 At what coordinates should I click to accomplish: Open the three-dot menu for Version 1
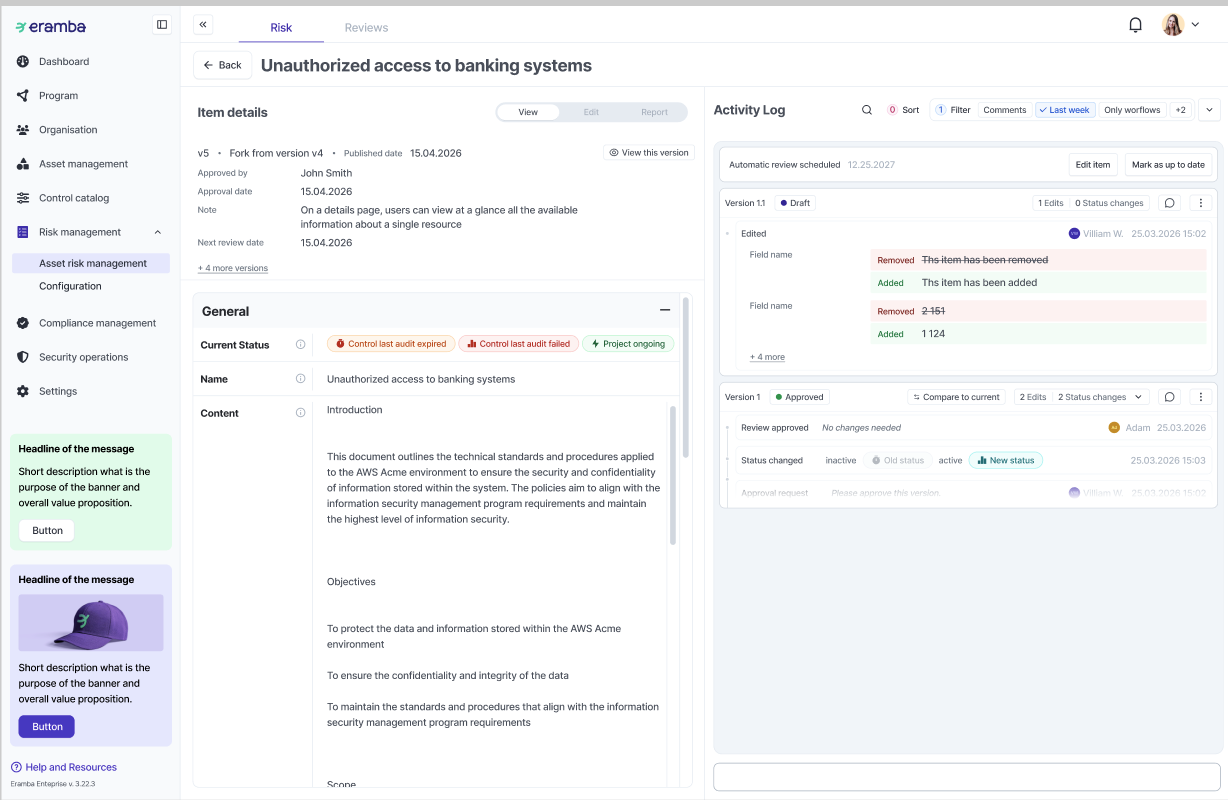coord(1201,397)
